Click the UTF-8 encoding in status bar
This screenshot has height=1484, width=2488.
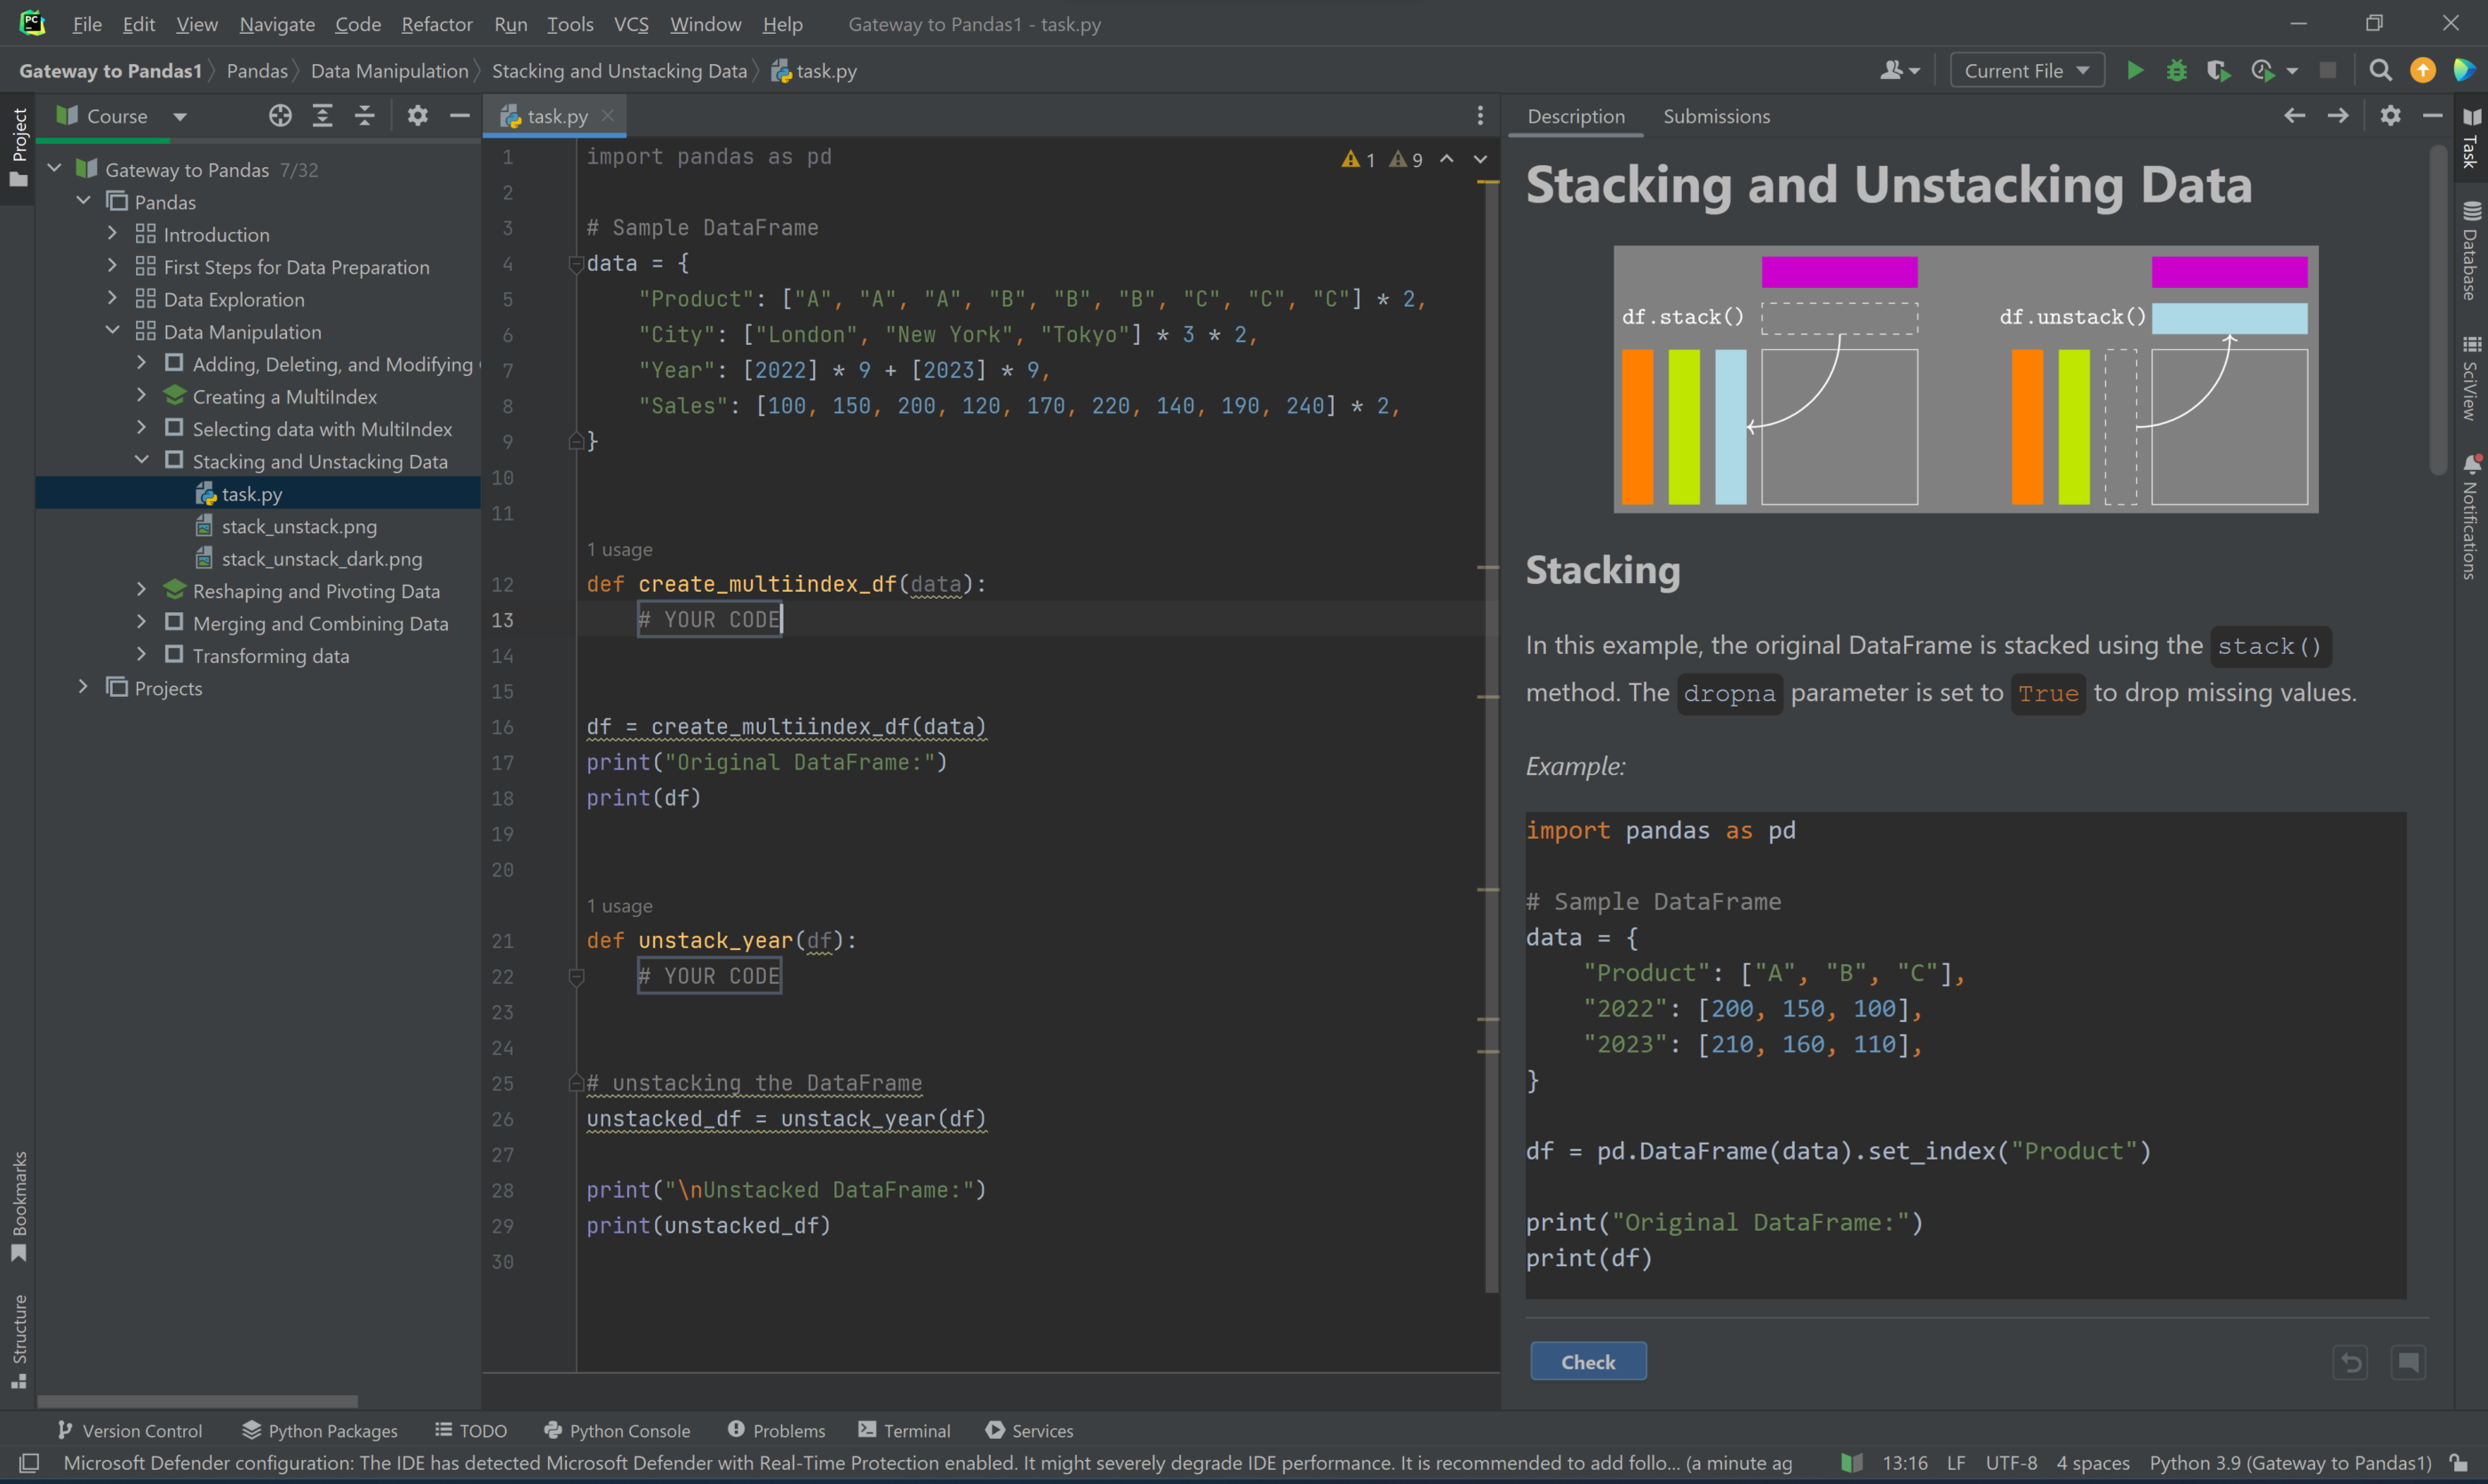point(2011,1463)
